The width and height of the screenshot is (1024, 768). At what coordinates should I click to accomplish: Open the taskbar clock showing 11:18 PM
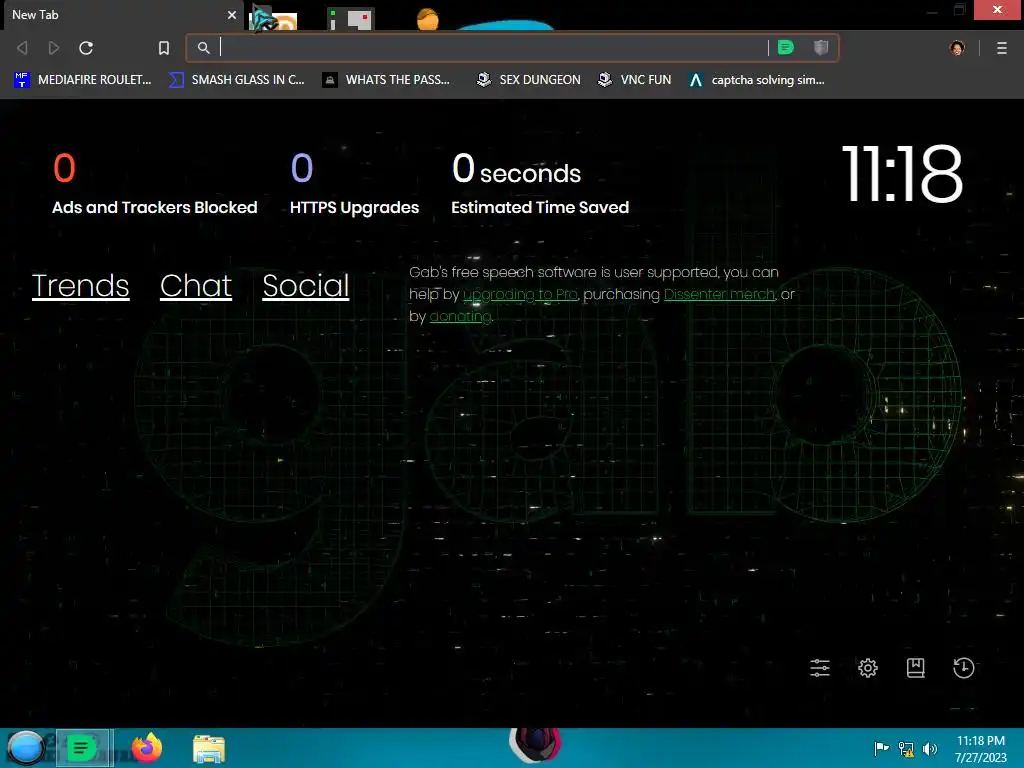[x=981, y=749]
